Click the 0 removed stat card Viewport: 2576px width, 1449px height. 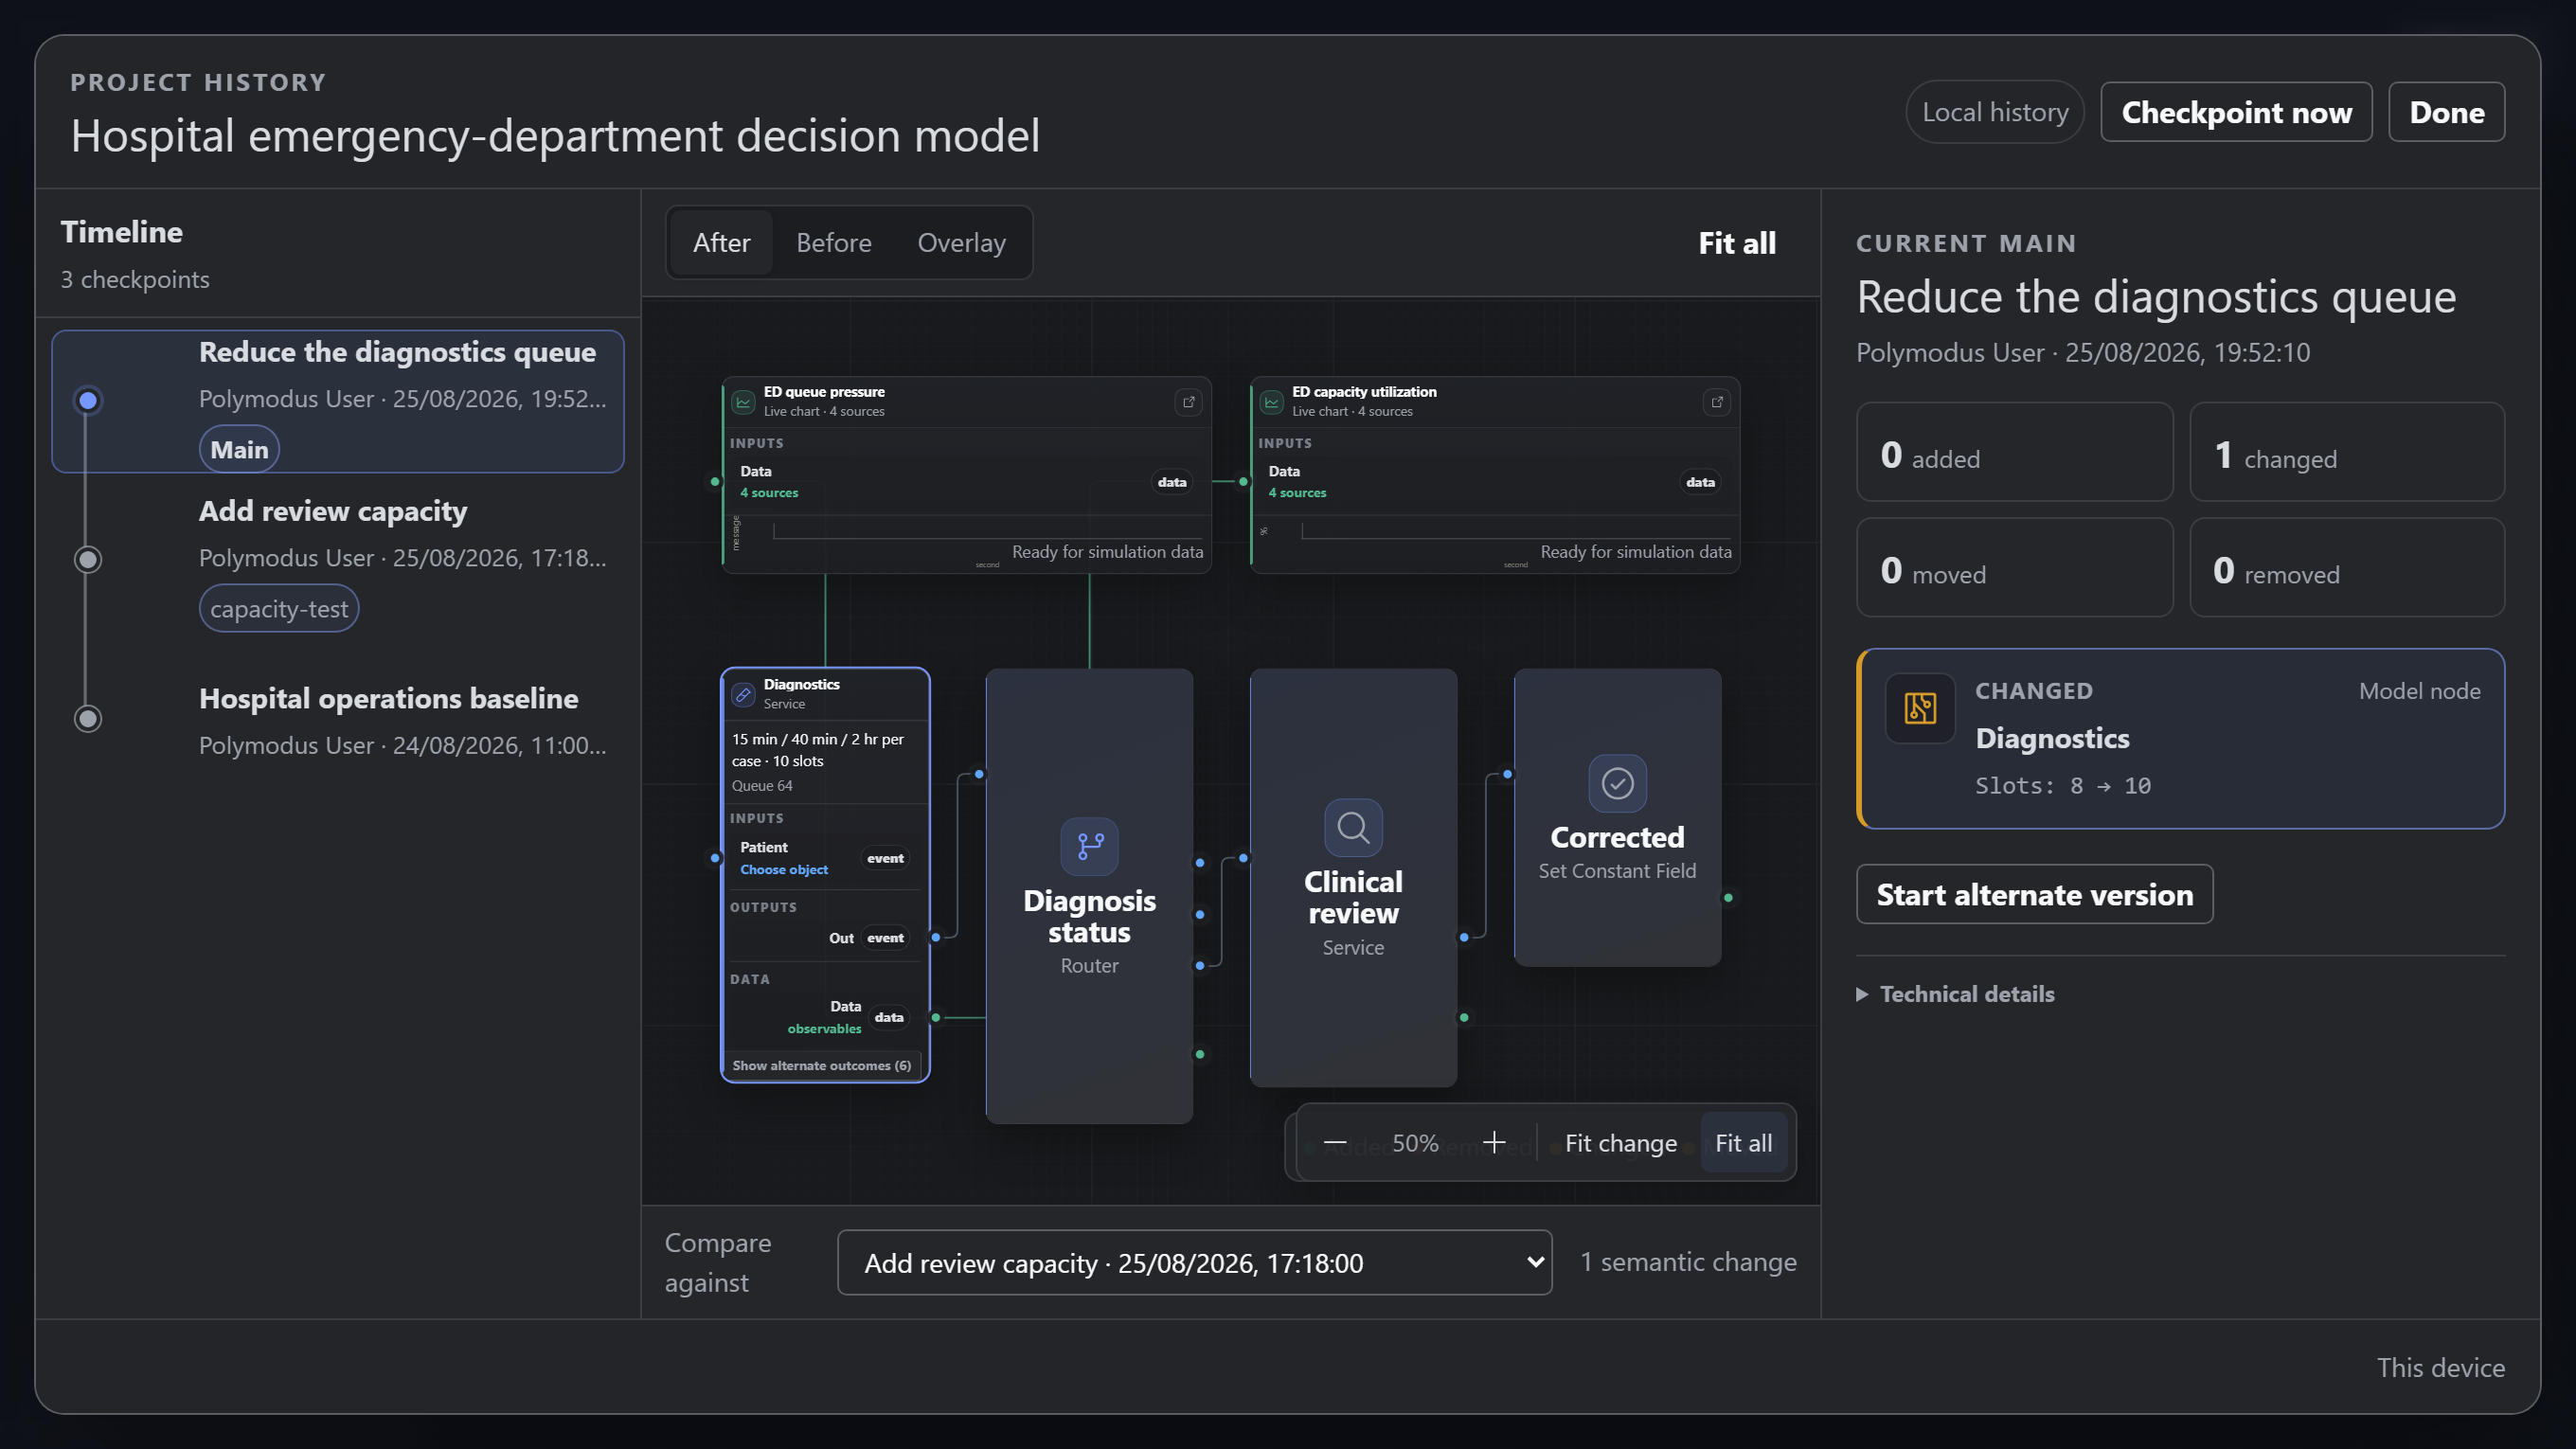coord(2346,568)
